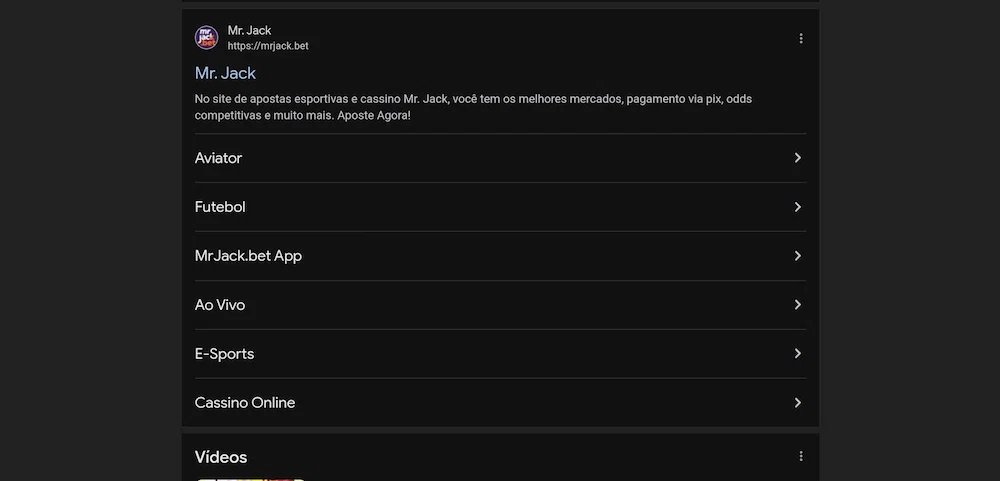1000x481 pixels.
Task: Click the description text starting 'No site de apostas'
Action: 473,108
